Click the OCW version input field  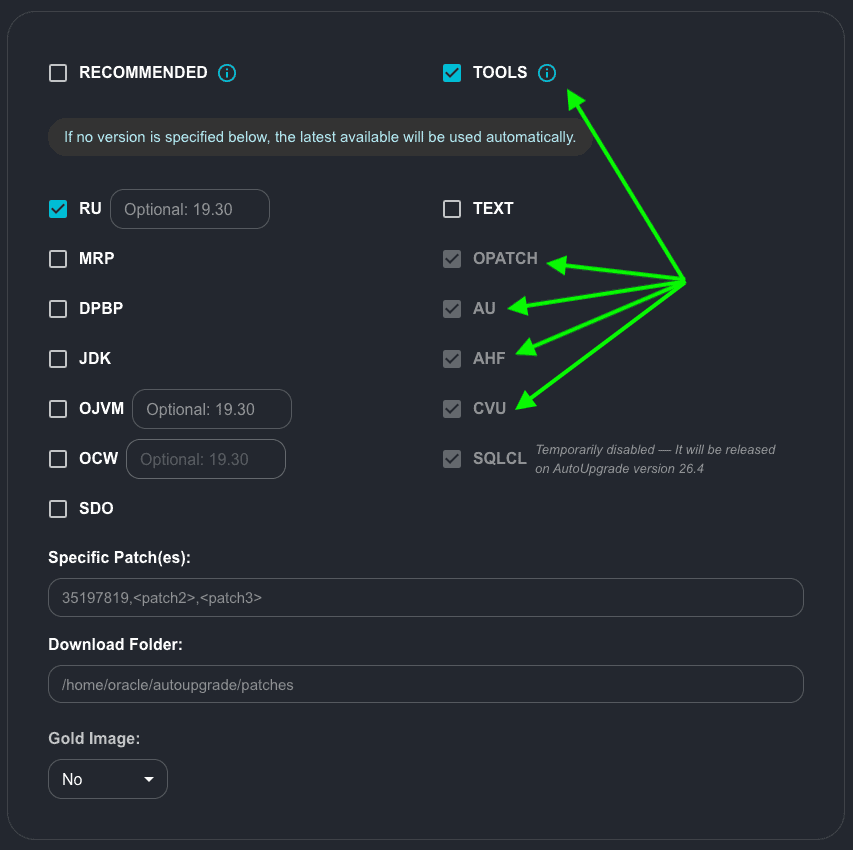(x=205, y=459)
